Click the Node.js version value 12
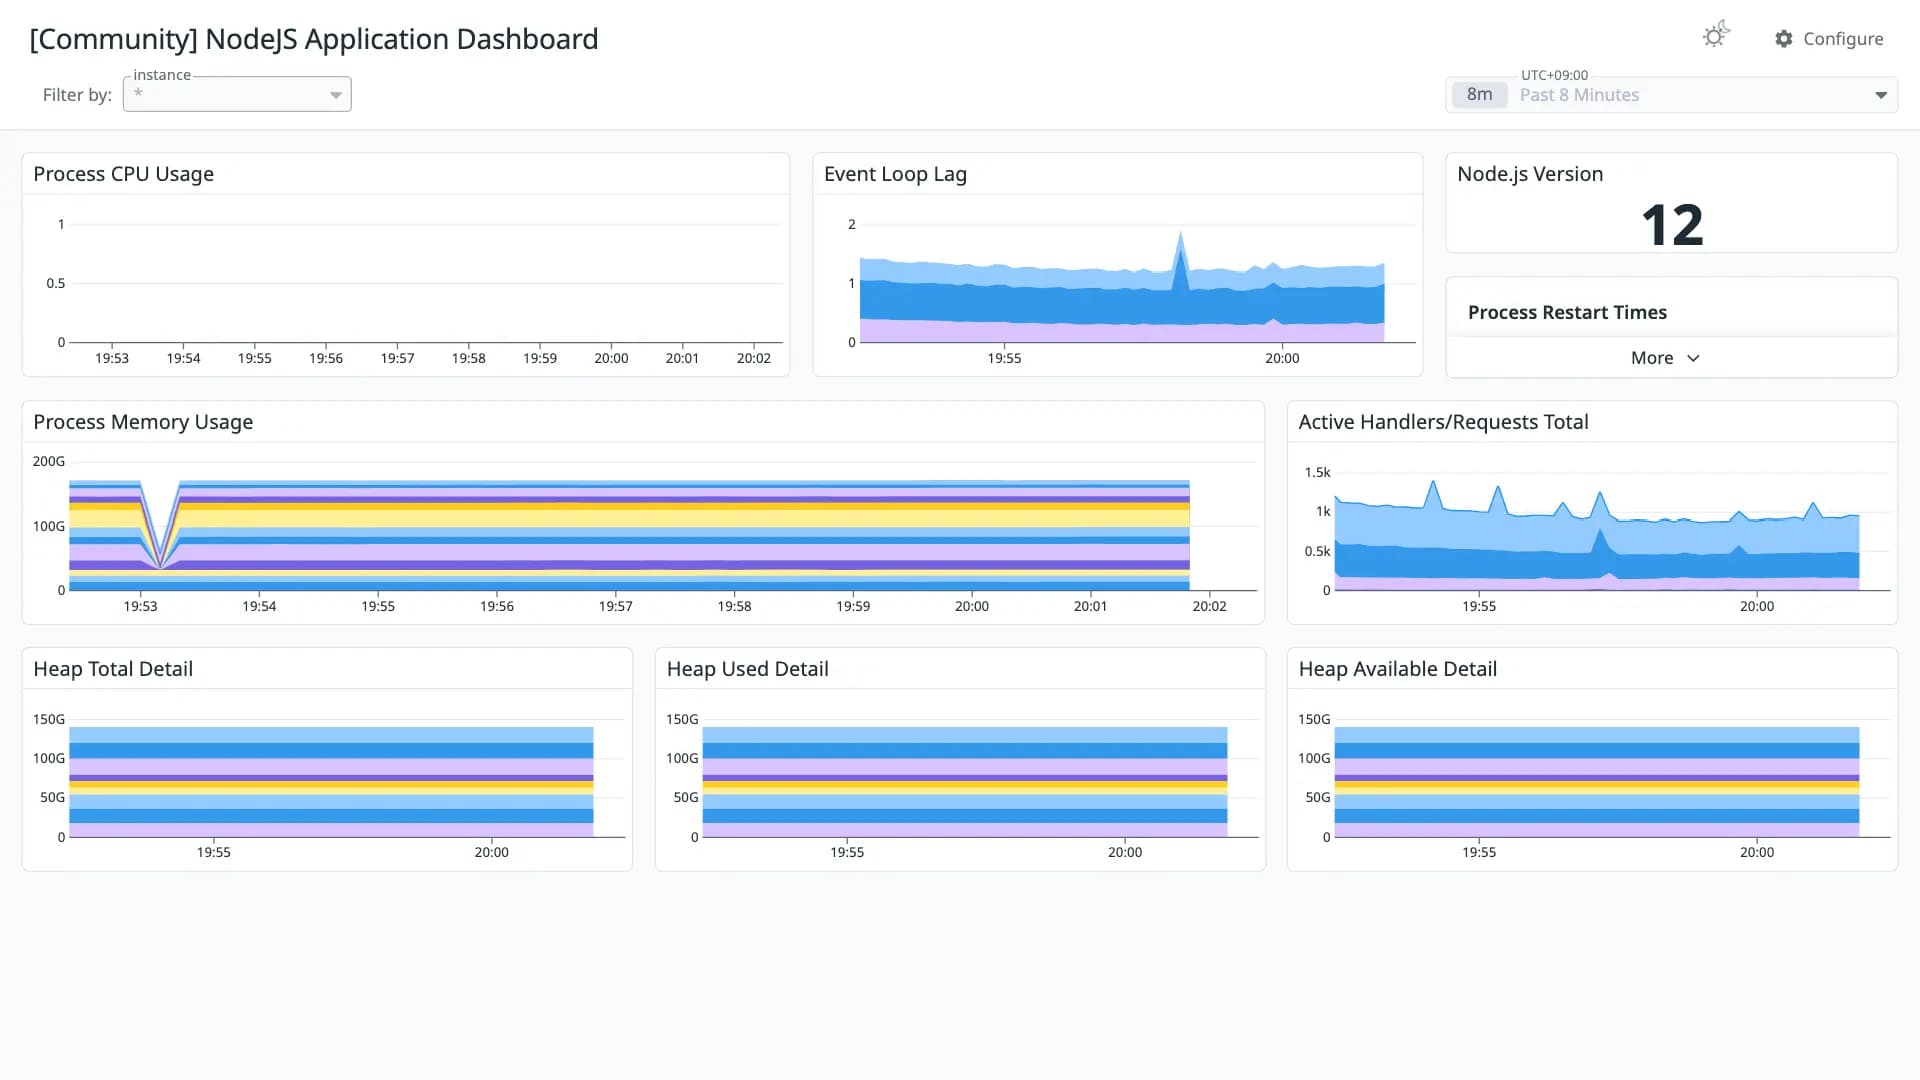 tap(1671, 225)
